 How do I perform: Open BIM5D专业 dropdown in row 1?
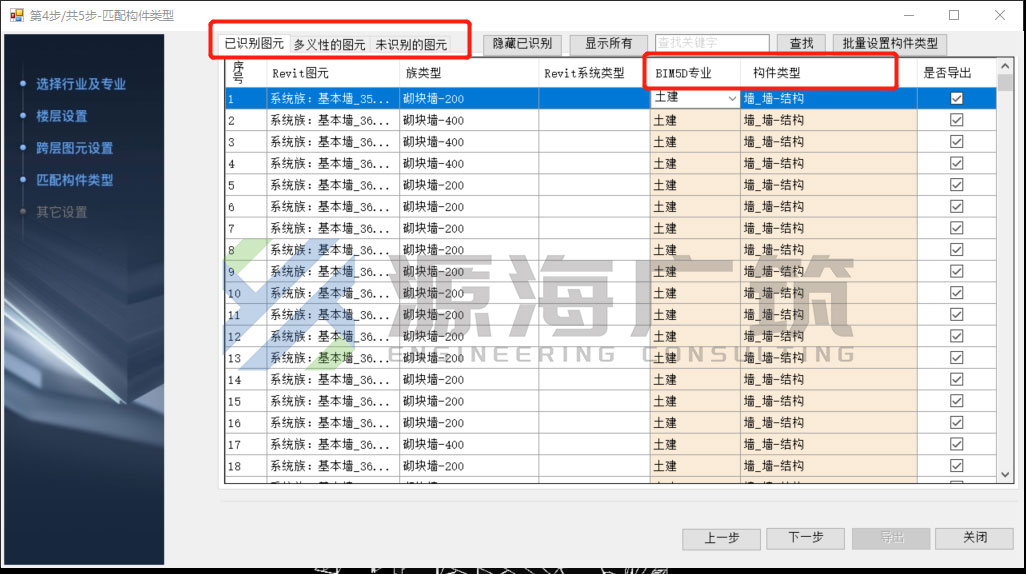tap(732, 98)
